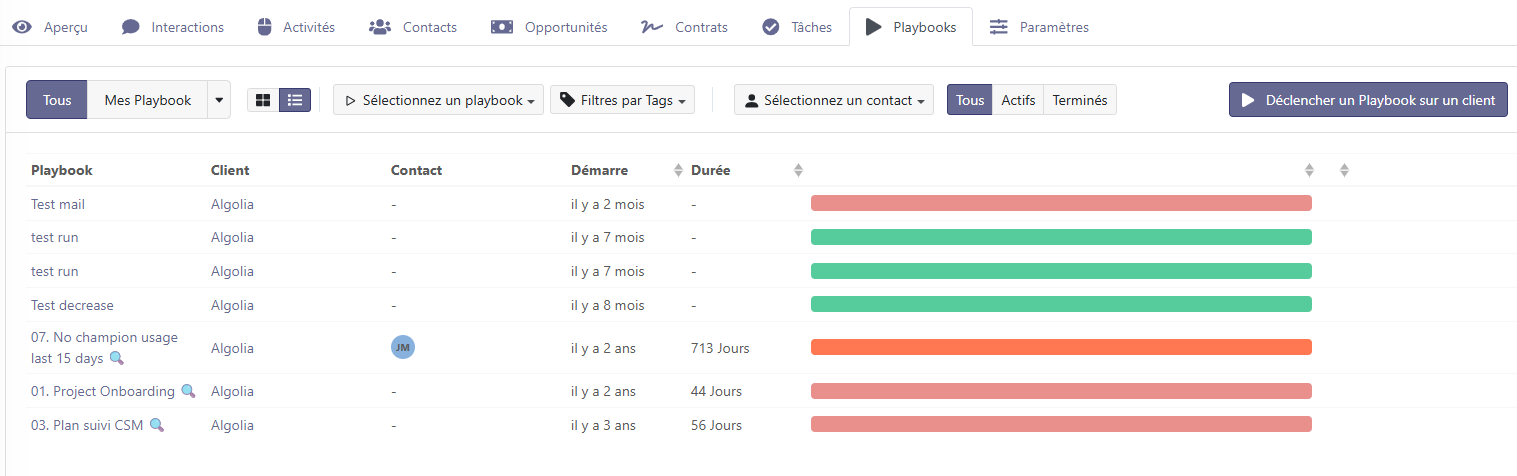Sort by Démarre column arrows

679,170
